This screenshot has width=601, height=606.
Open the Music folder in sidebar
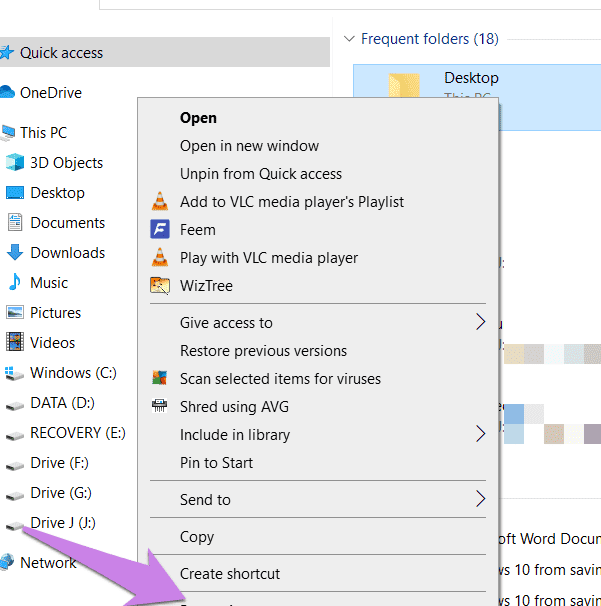coord(49,283)
